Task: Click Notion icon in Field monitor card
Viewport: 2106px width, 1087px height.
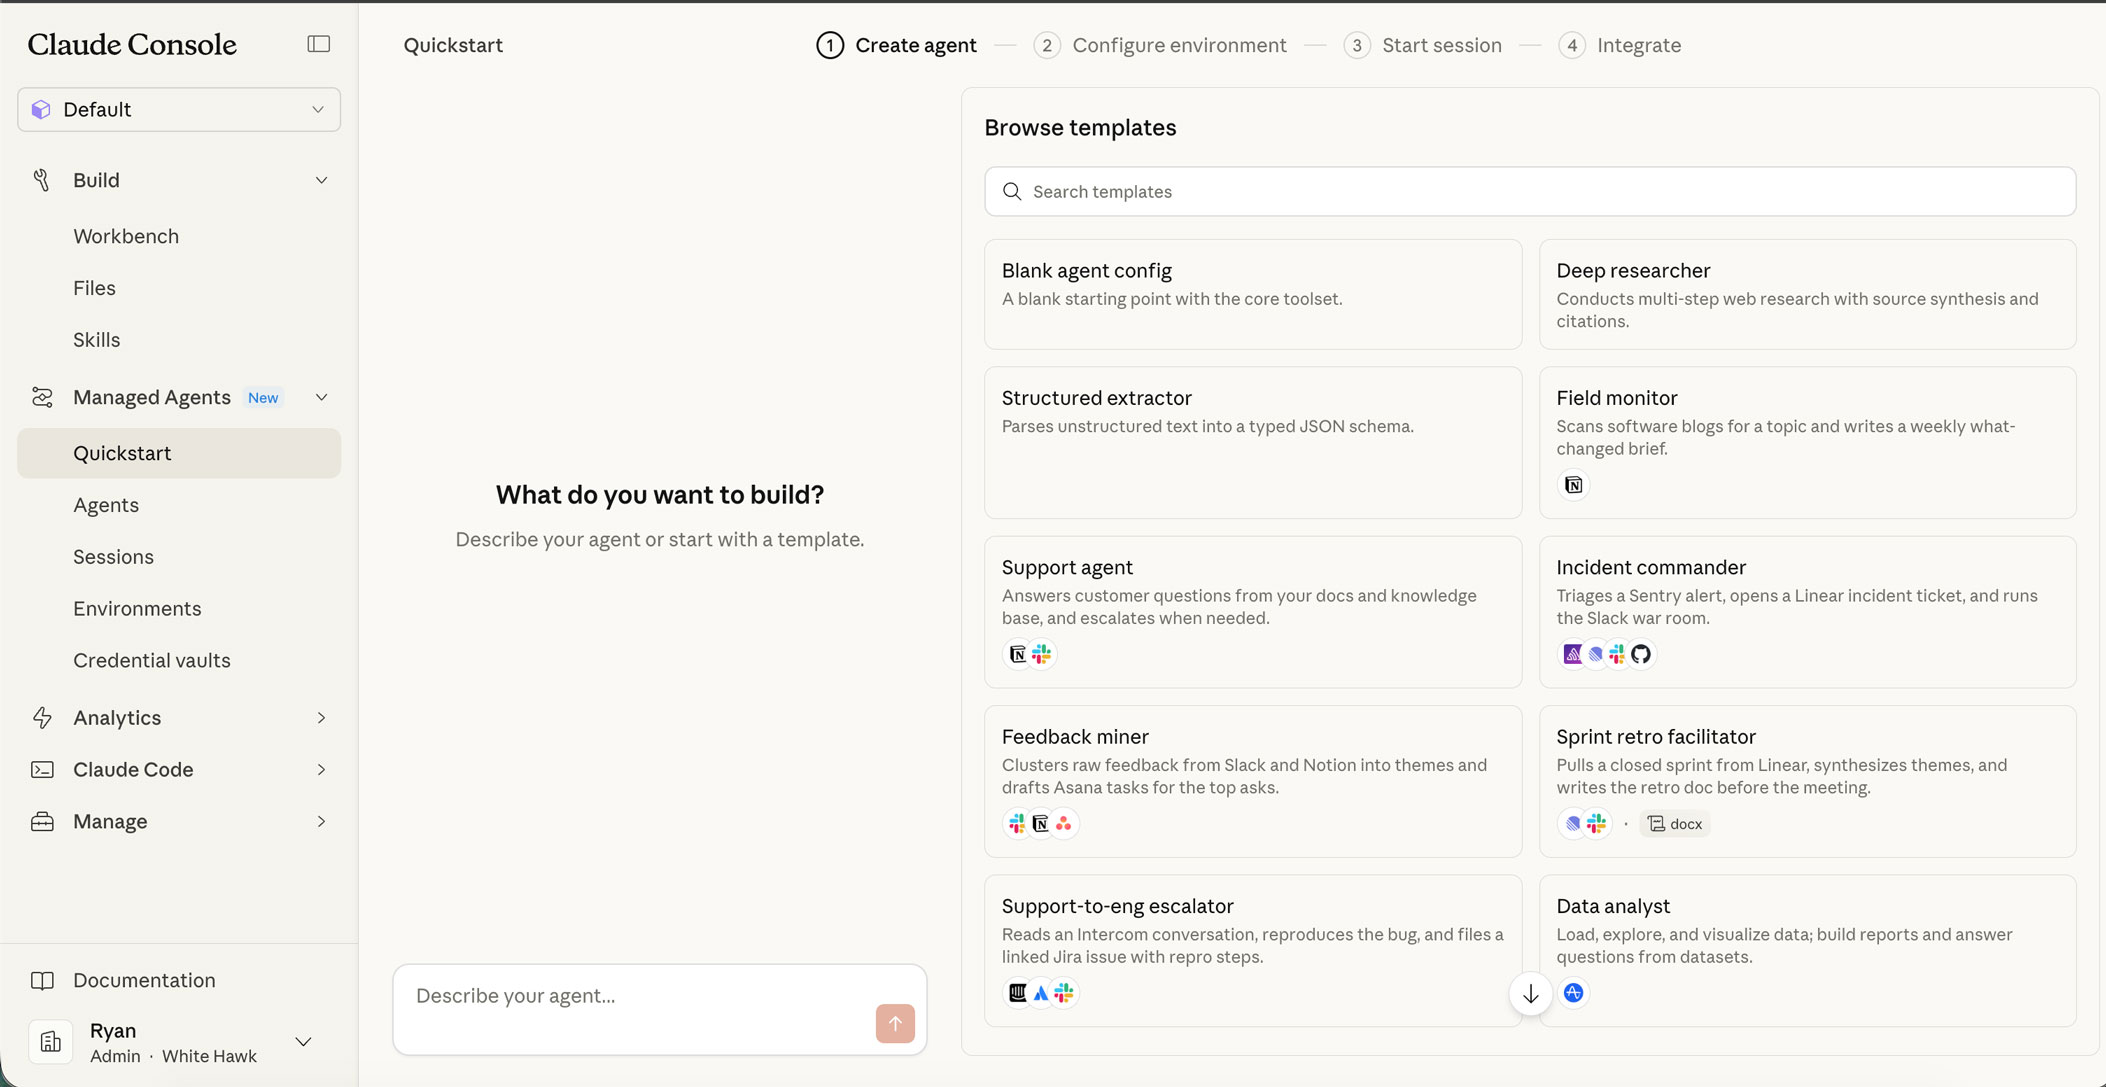Action: [1573, 485]
